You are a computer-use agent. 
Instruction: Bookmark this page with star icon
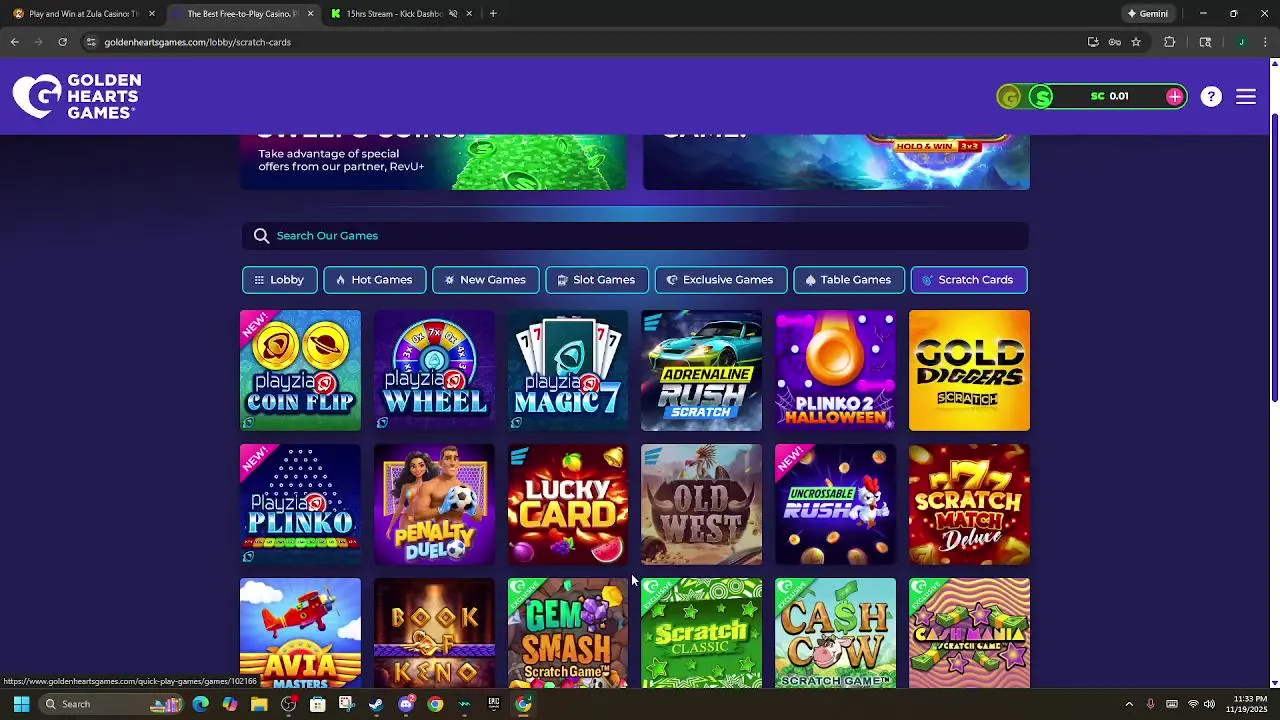coord(1136,42)
